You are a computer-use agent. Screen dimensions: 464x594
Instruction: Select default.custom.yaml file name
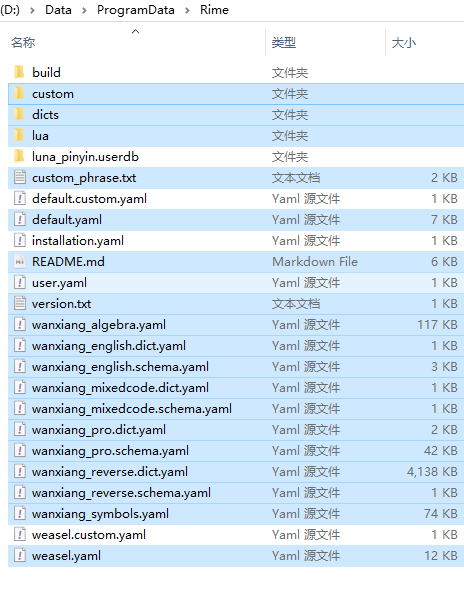[89, 199]
